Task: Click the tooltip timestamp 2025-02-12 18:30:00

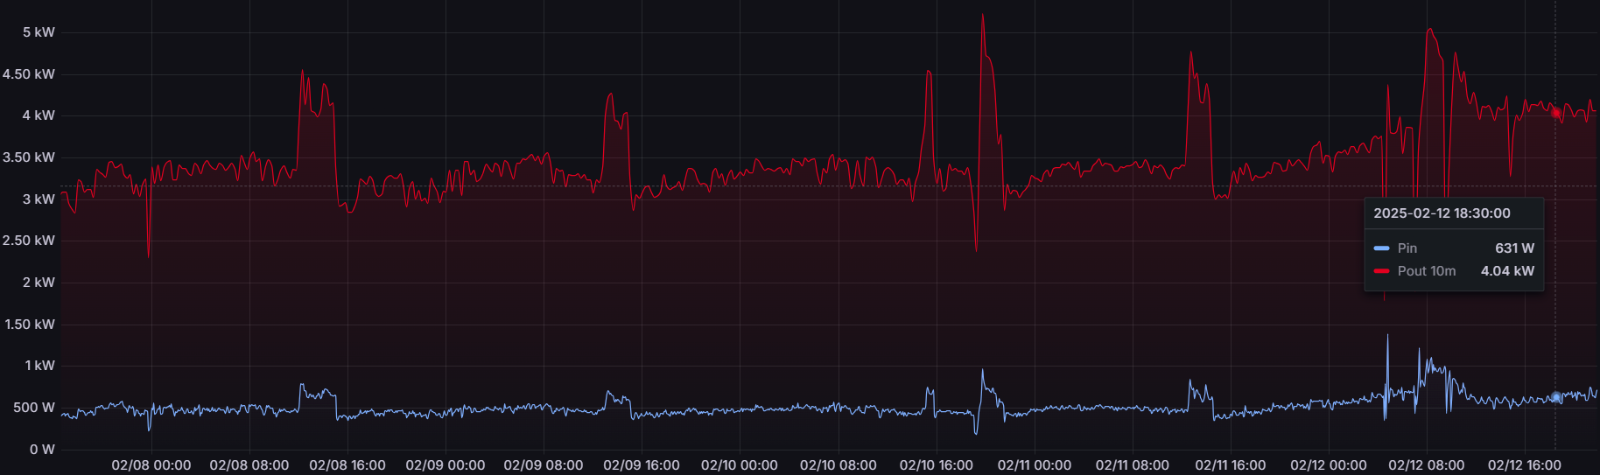Action: pyautogui.click(x=1442, y=213)
